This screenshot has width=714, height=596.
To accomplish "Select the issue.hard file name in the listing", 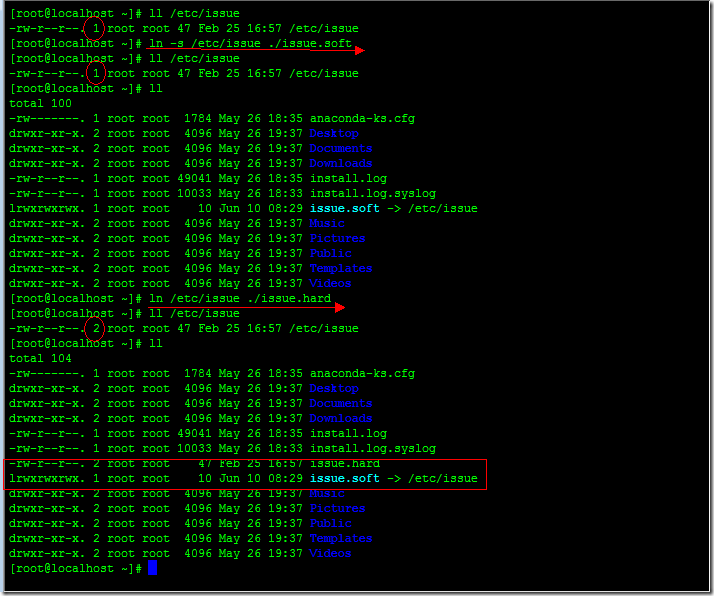I will [x=345, y=464].
